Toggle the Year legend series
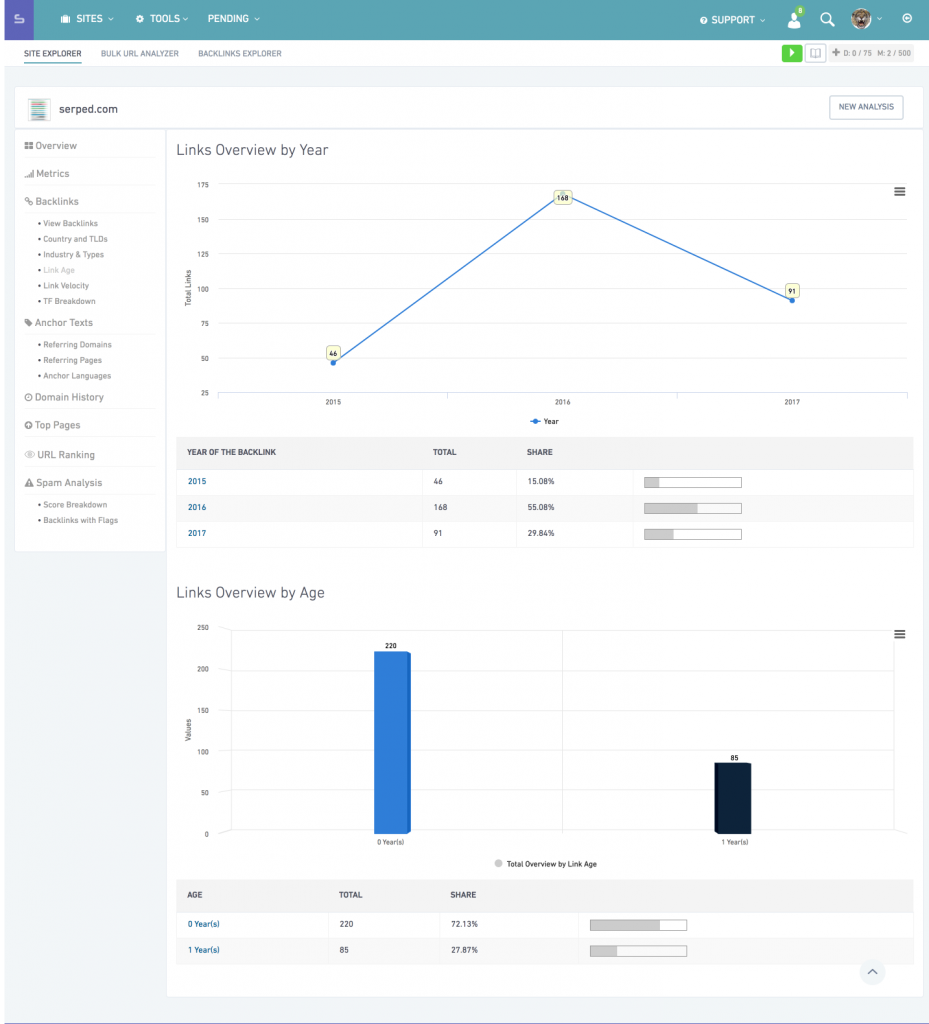929x1024 pixels. (x=544, y=421)
